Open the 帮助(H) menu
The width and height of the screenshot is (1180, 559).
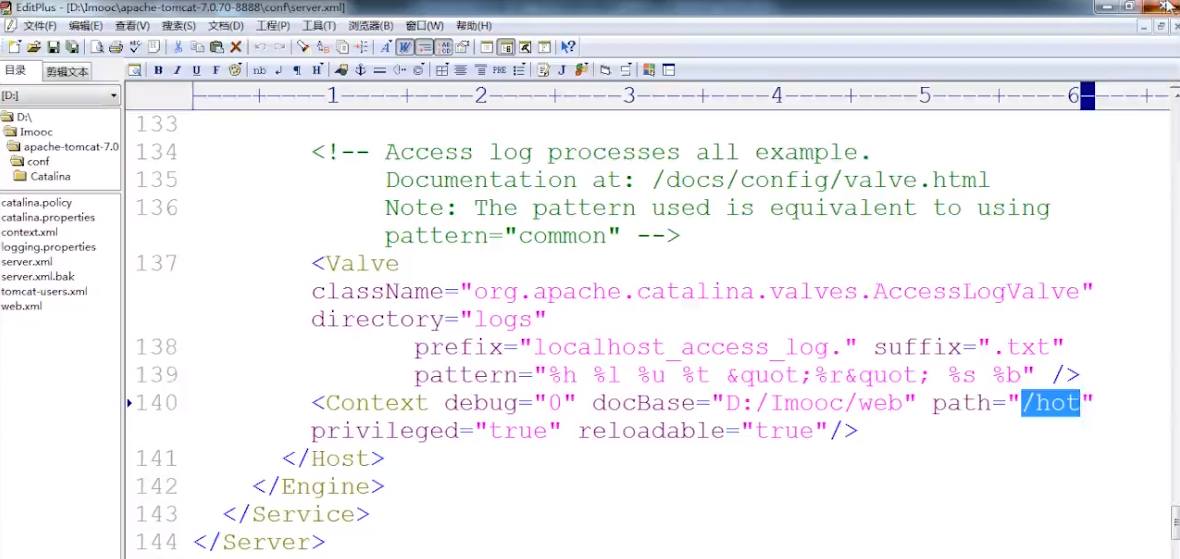pos(474,26)
